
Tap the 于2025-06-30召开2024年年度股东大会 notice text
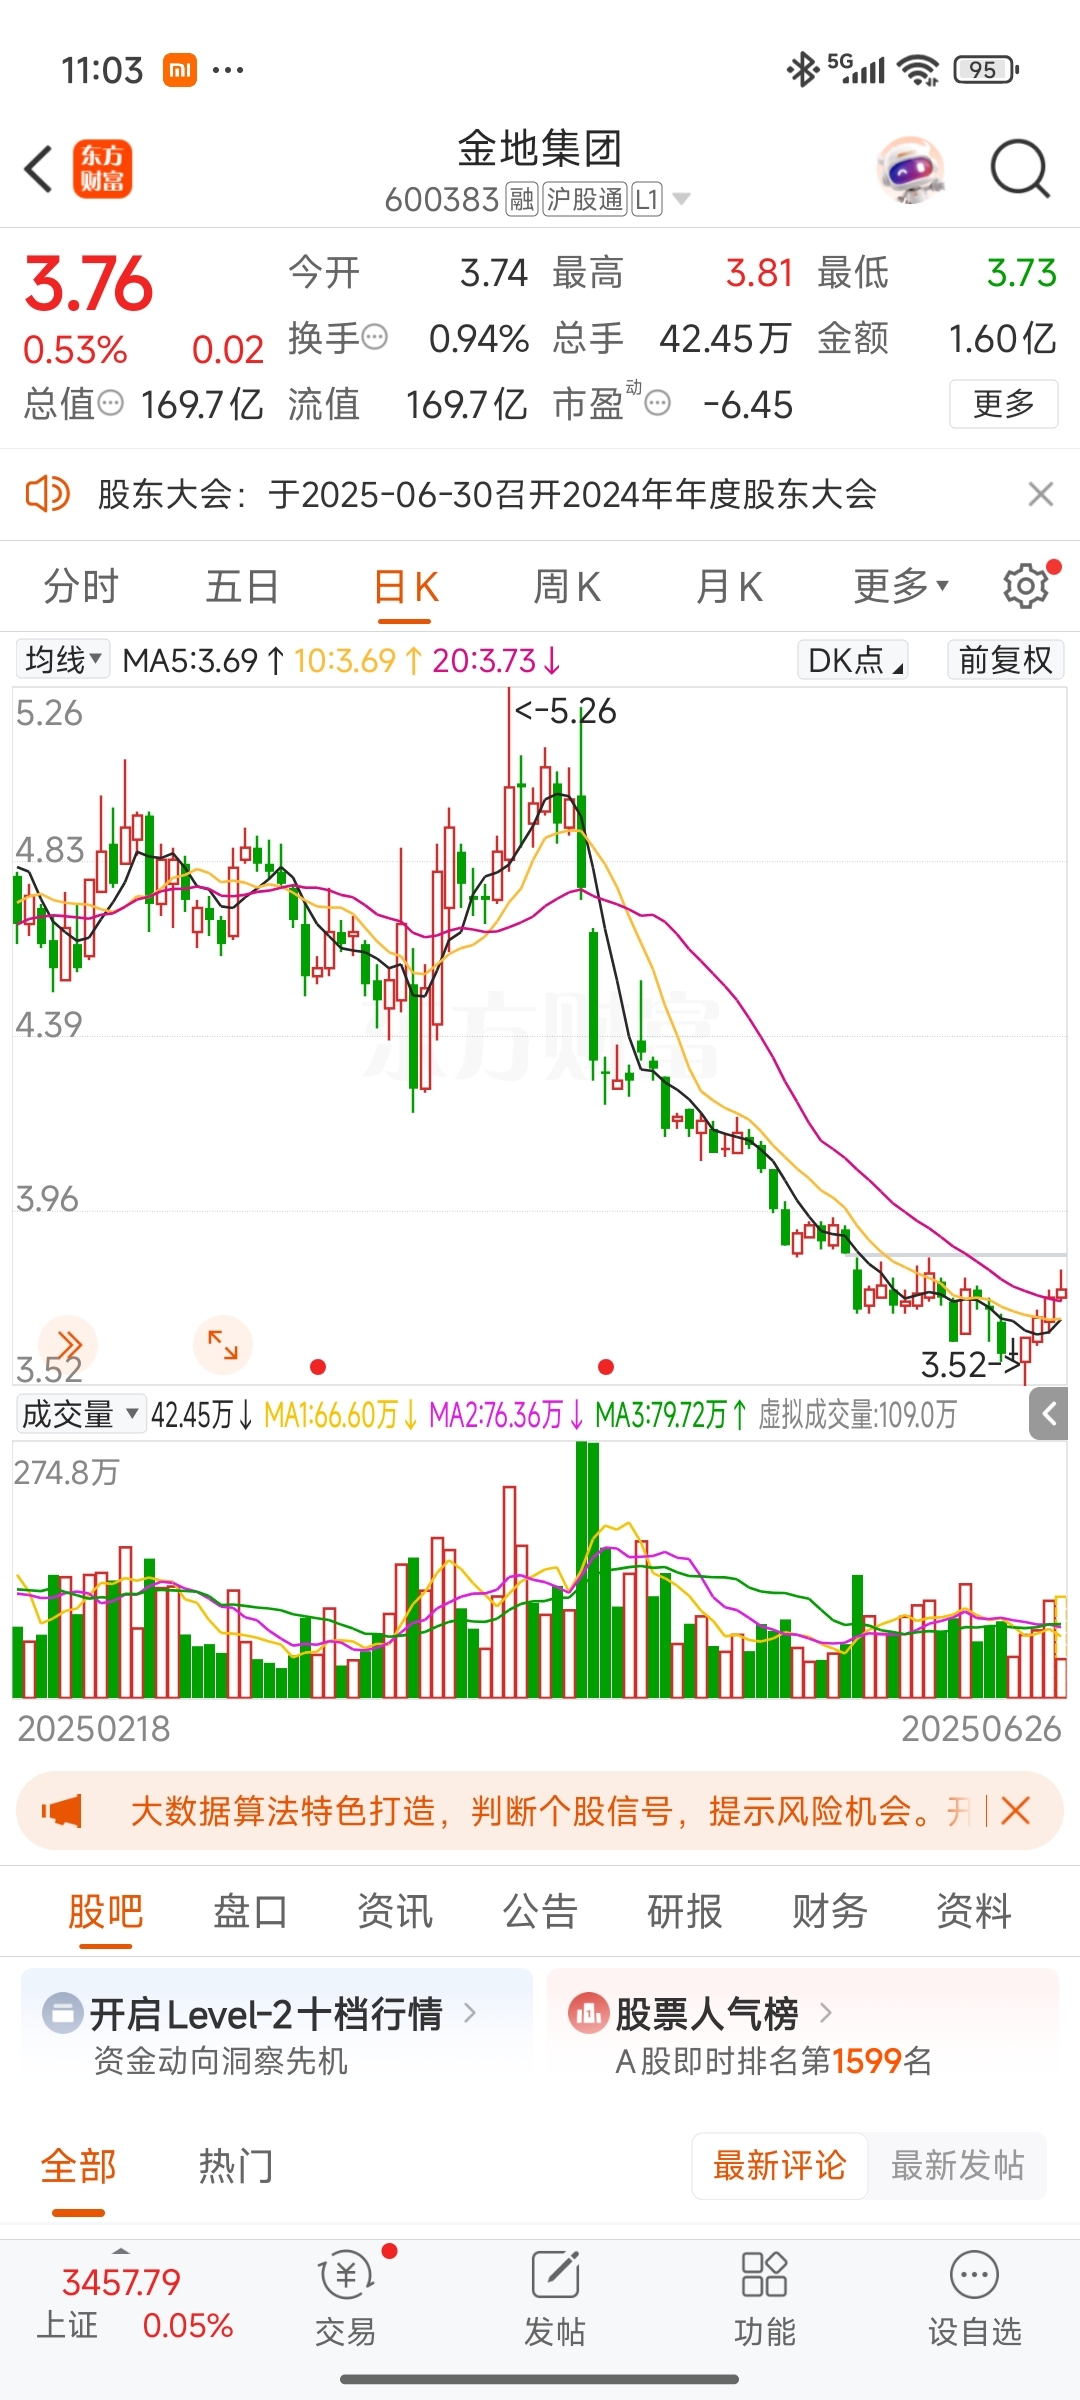coord(573,494)
